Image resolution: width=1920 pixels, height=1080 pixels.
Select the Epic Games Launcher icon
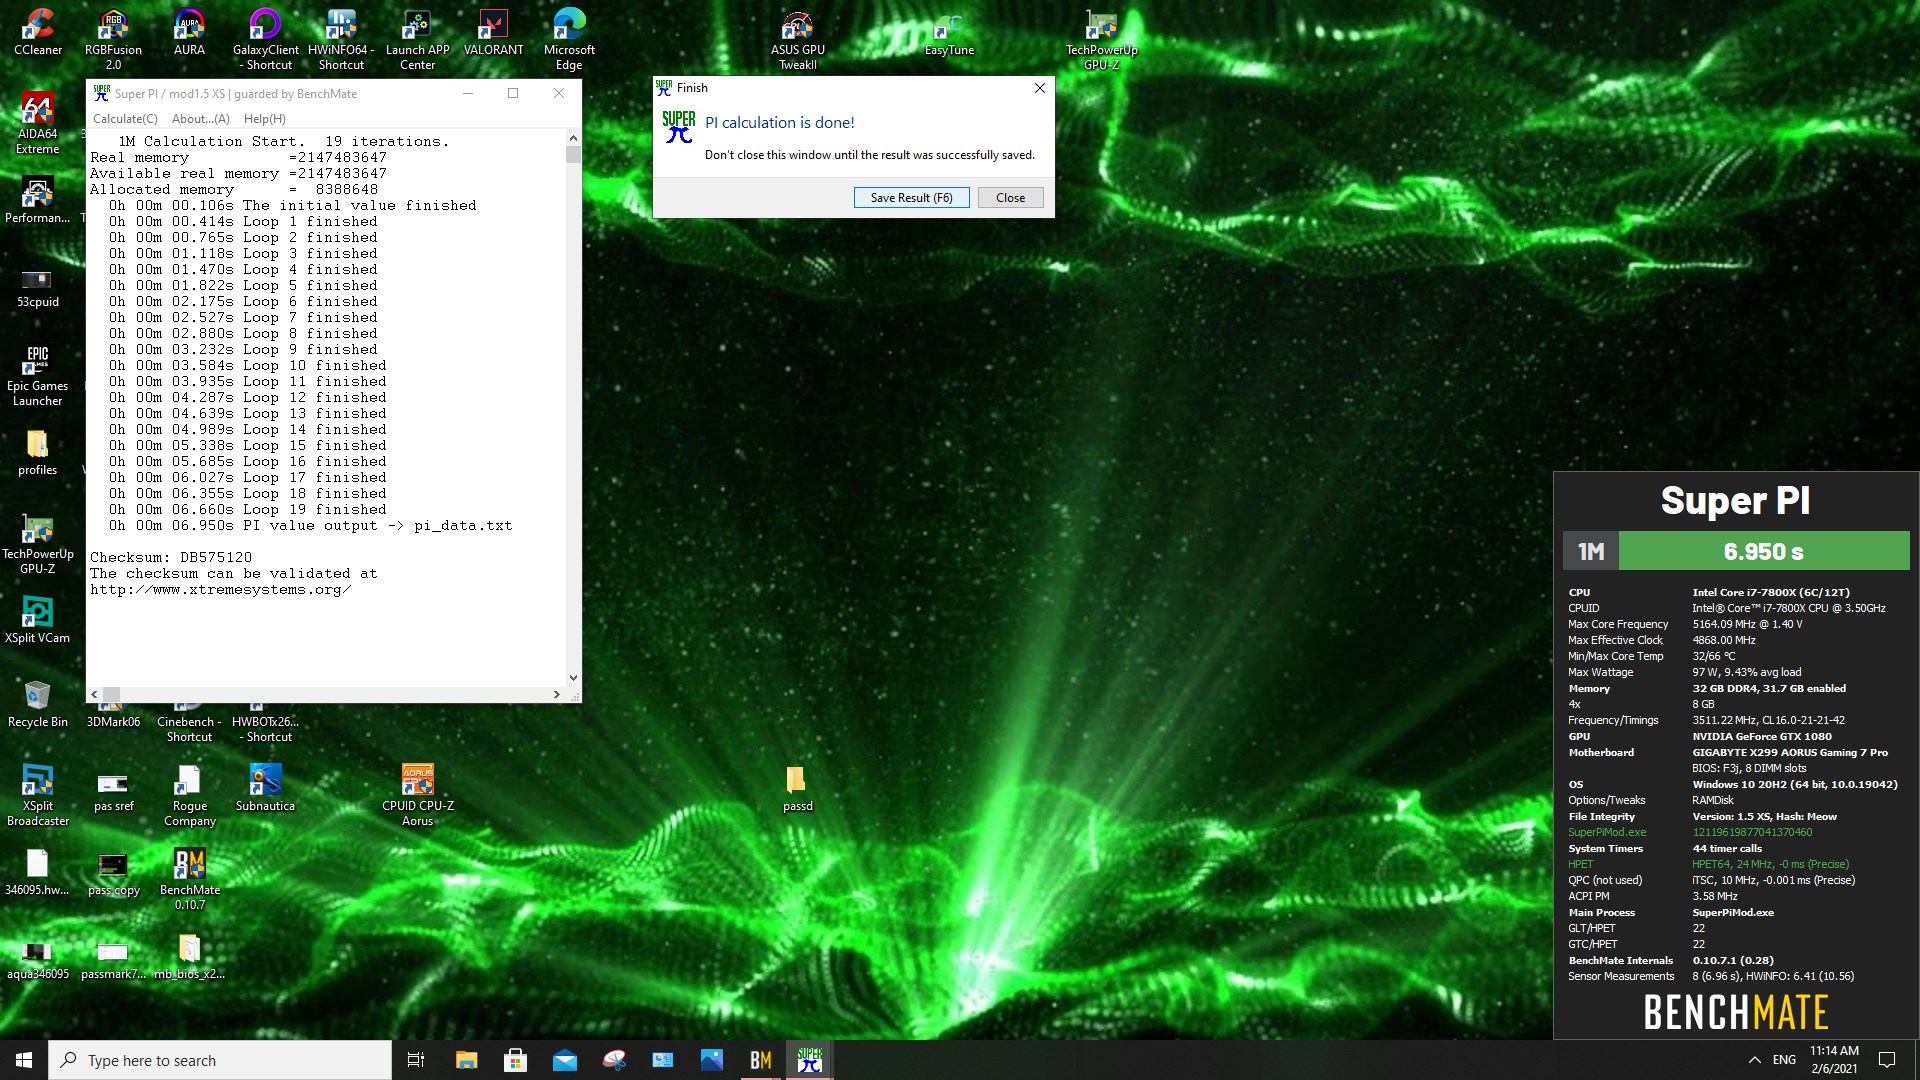[x=38, y=375]
